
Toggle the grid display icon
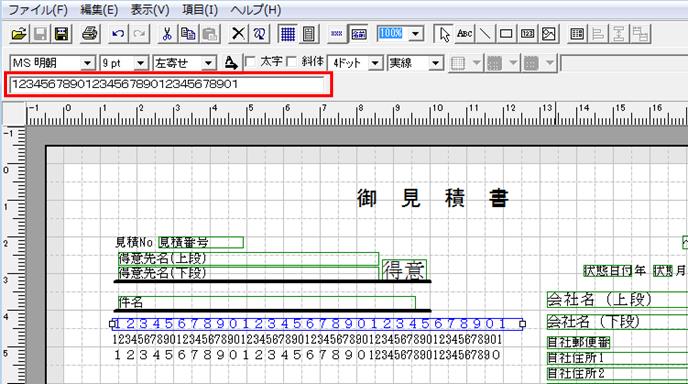point(288,34)
